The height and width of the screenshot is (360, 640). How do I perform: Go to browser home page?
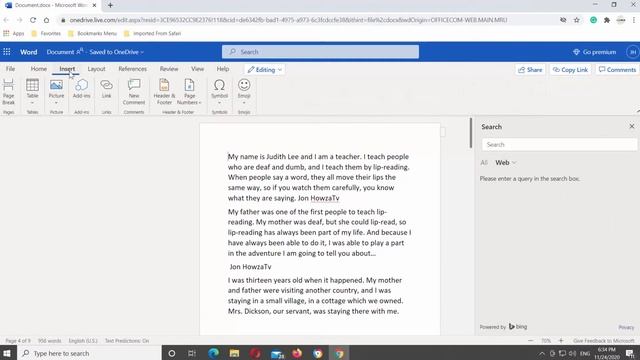47,20
